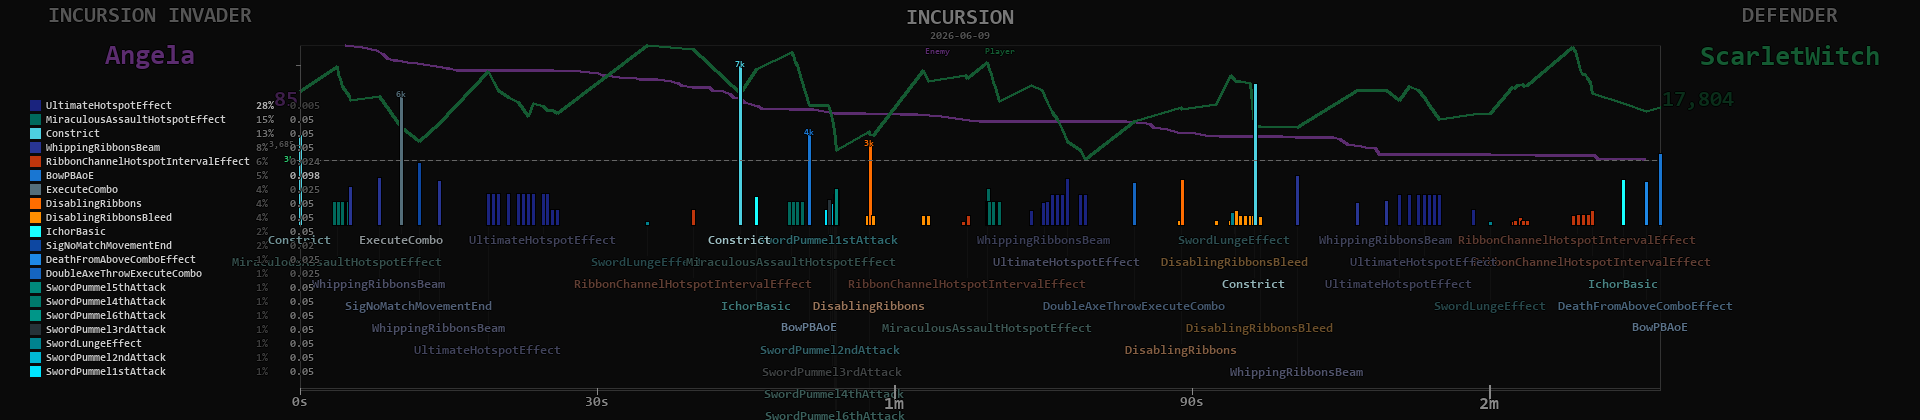The height and width of the screenshot is (420, 1920).
Task: Click the IchorBasic legend color swatch
Action: tap(35, 231)
